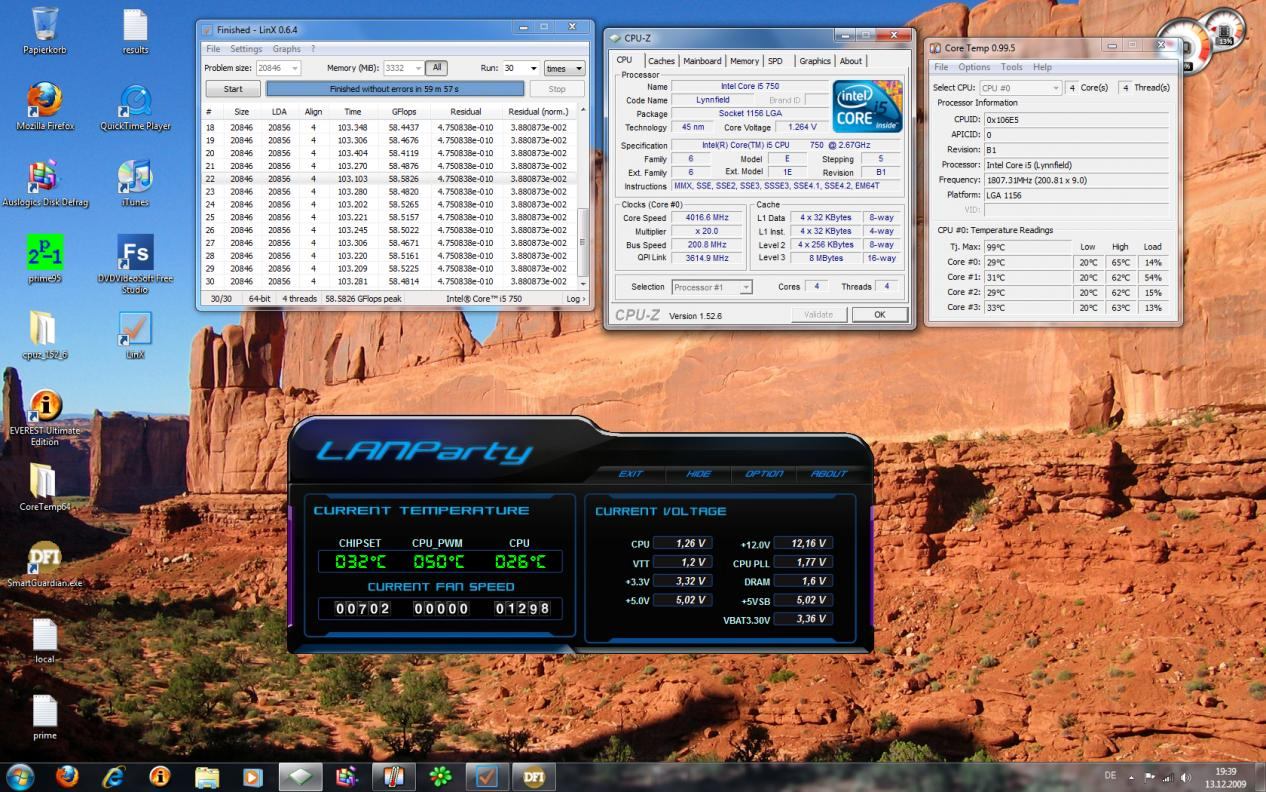Open the times unit dropdown in LinX
This screenshot has height=792, width=1266.
564,68
